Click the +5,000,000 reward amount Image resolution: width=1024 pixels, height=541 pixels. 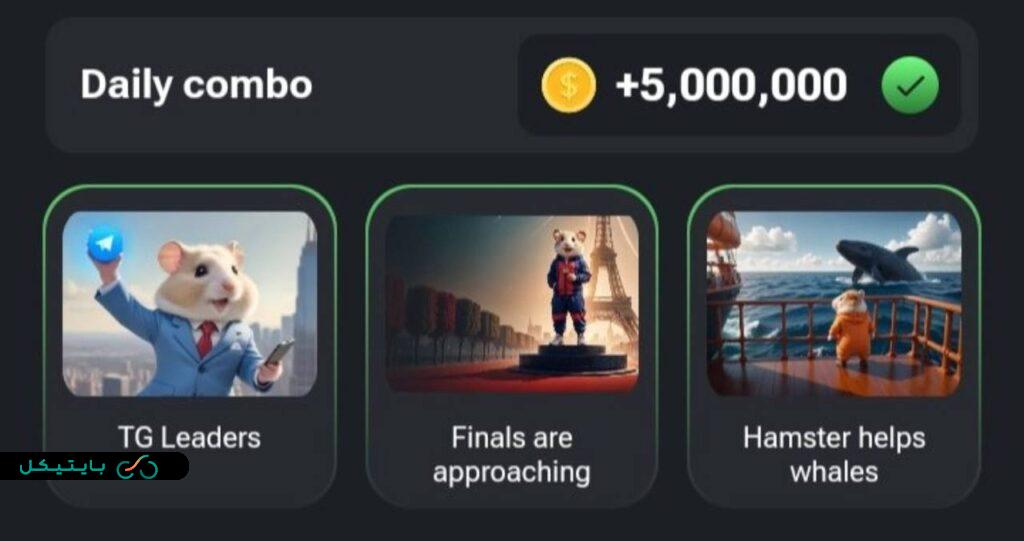coord(731,86)
